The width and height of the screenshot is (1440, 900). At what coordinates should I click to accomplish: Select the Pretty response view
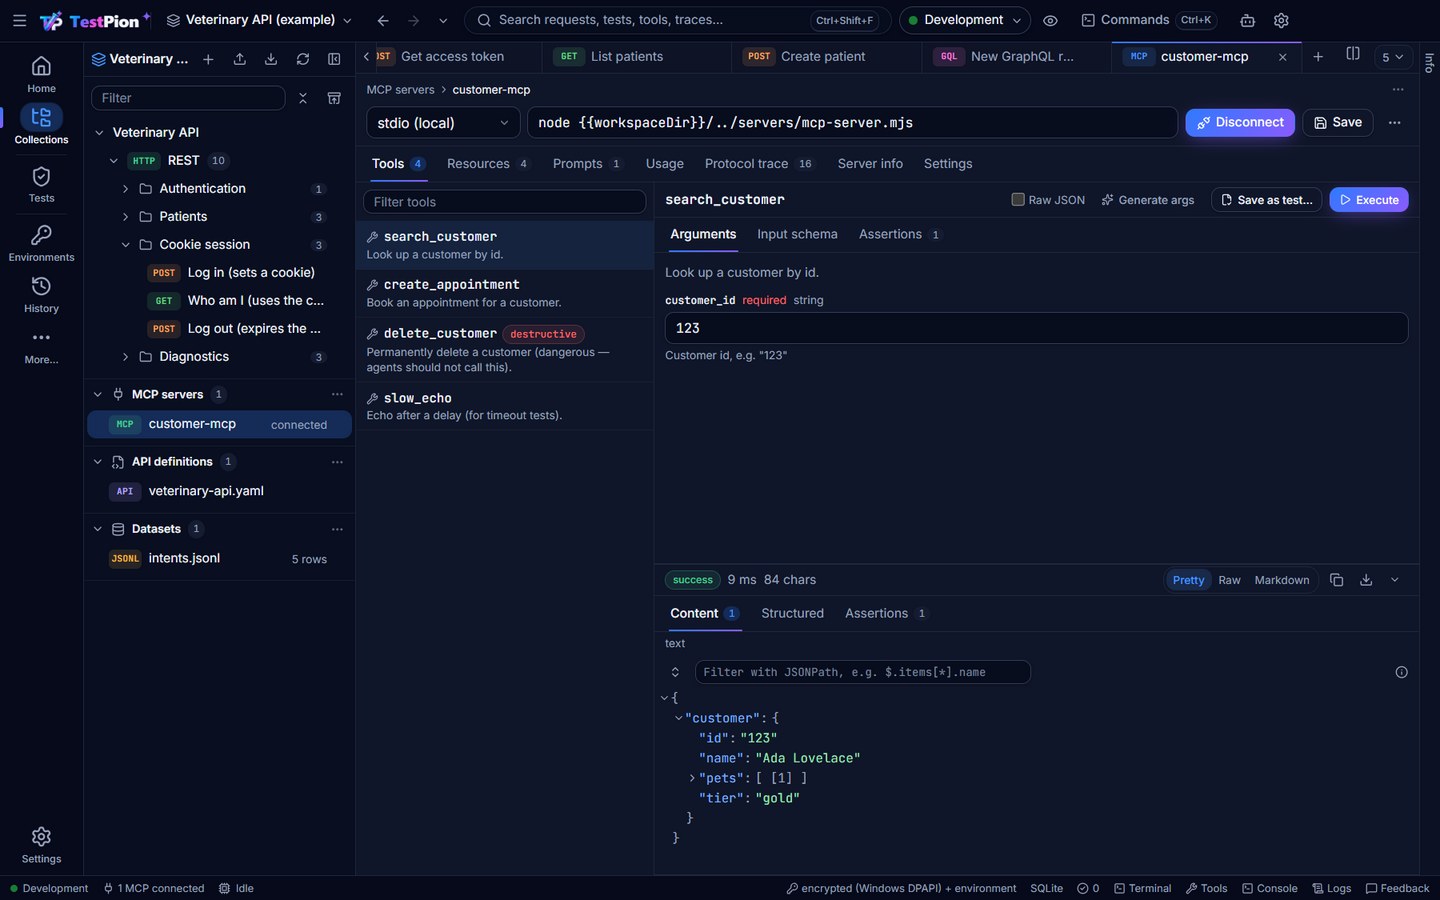tap(1188, 580)
